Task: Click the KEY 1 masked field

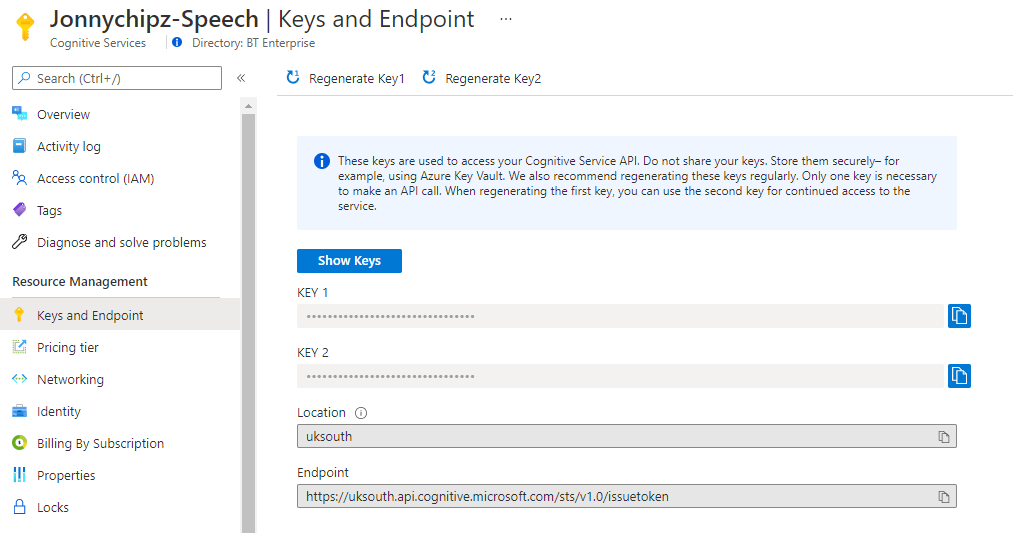Action: (620, 316)
